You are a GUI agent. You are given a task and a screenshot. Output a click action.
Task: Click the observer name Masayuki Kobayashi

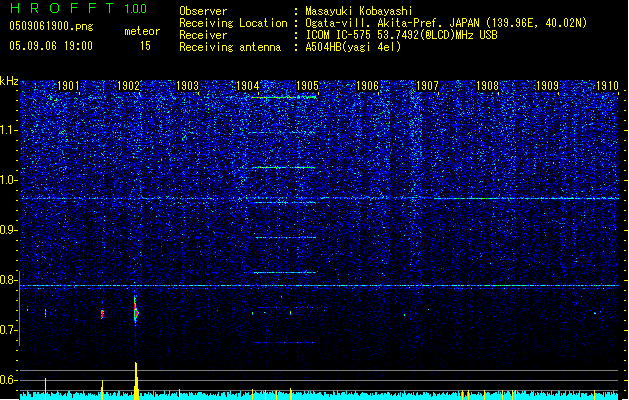coord(359,11)
